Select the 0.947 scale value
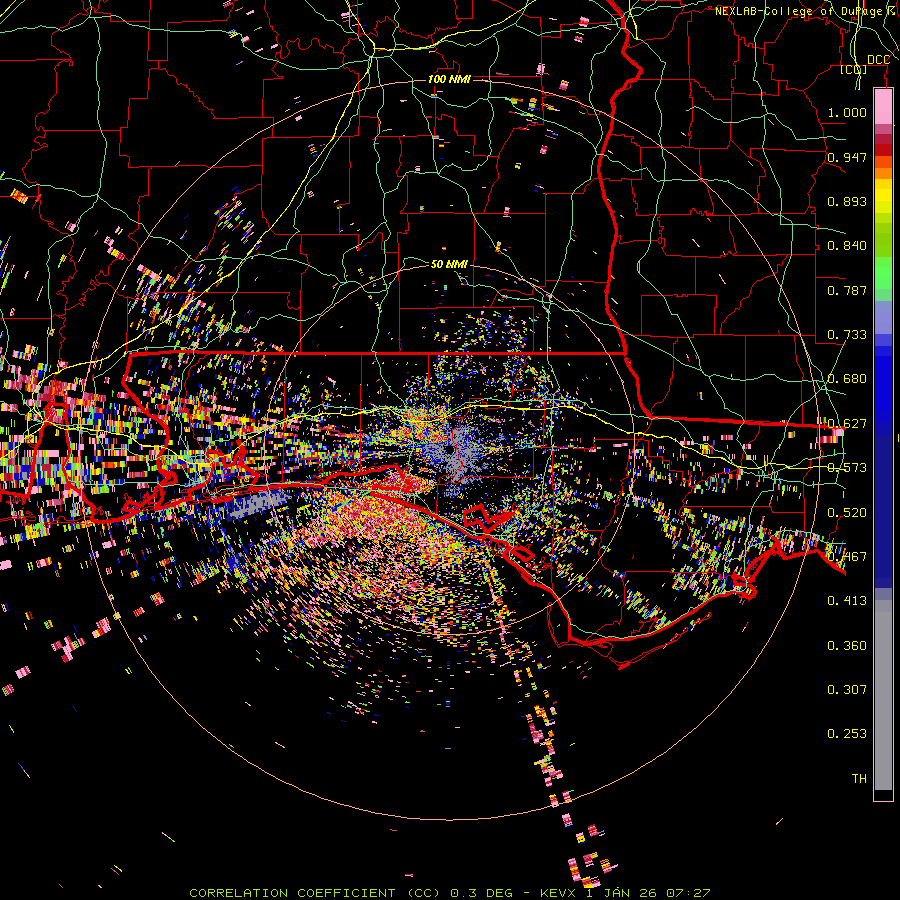This screenshot has height=900, width=900. (x=847, y=157)
